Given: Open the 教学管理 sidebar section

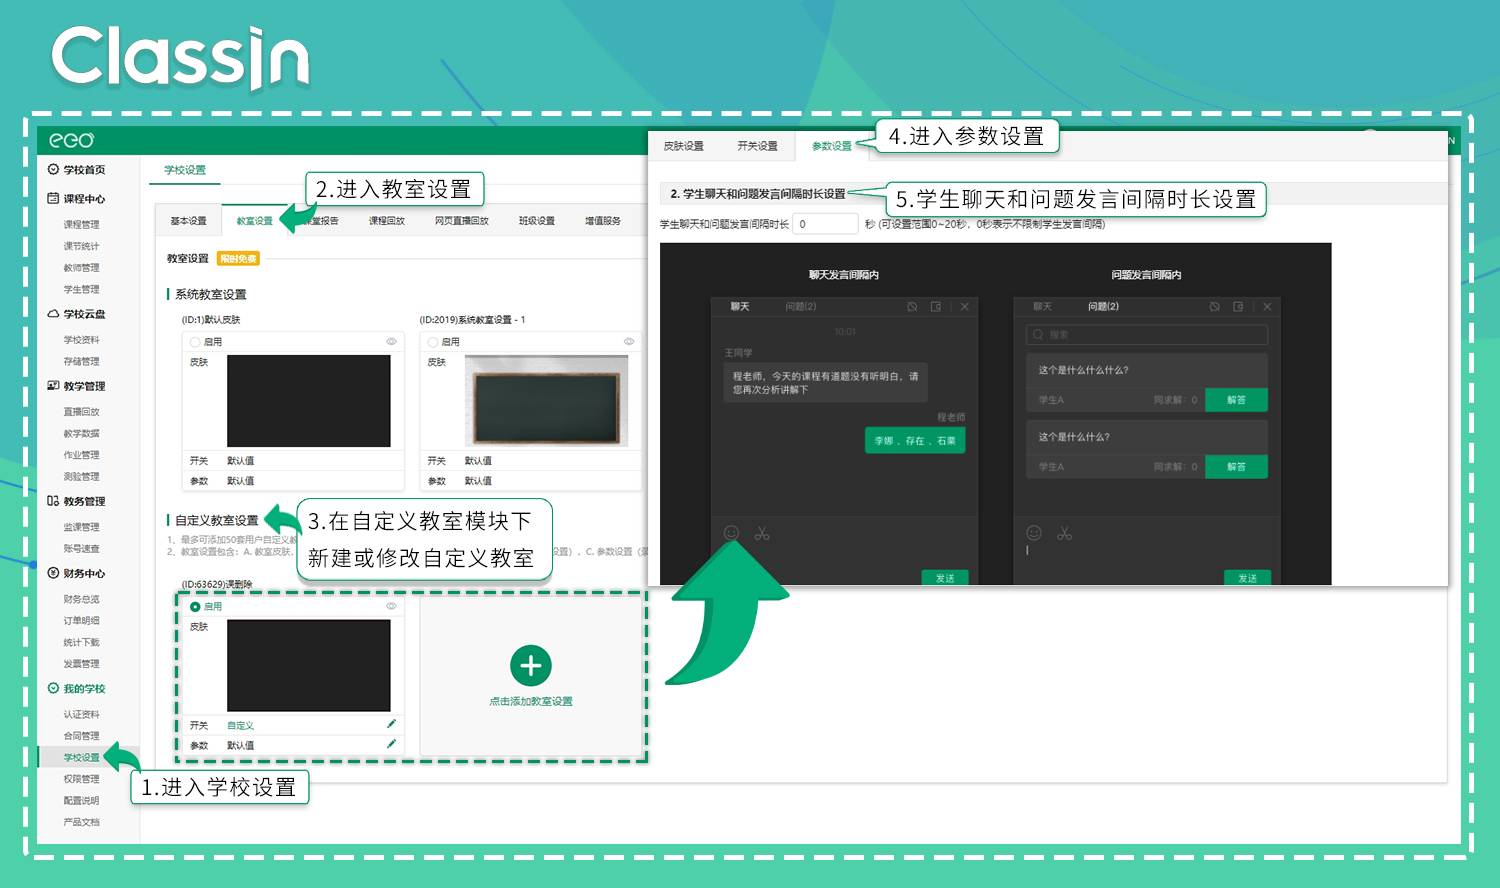Looking at the screenshot, I should (76, 386).
